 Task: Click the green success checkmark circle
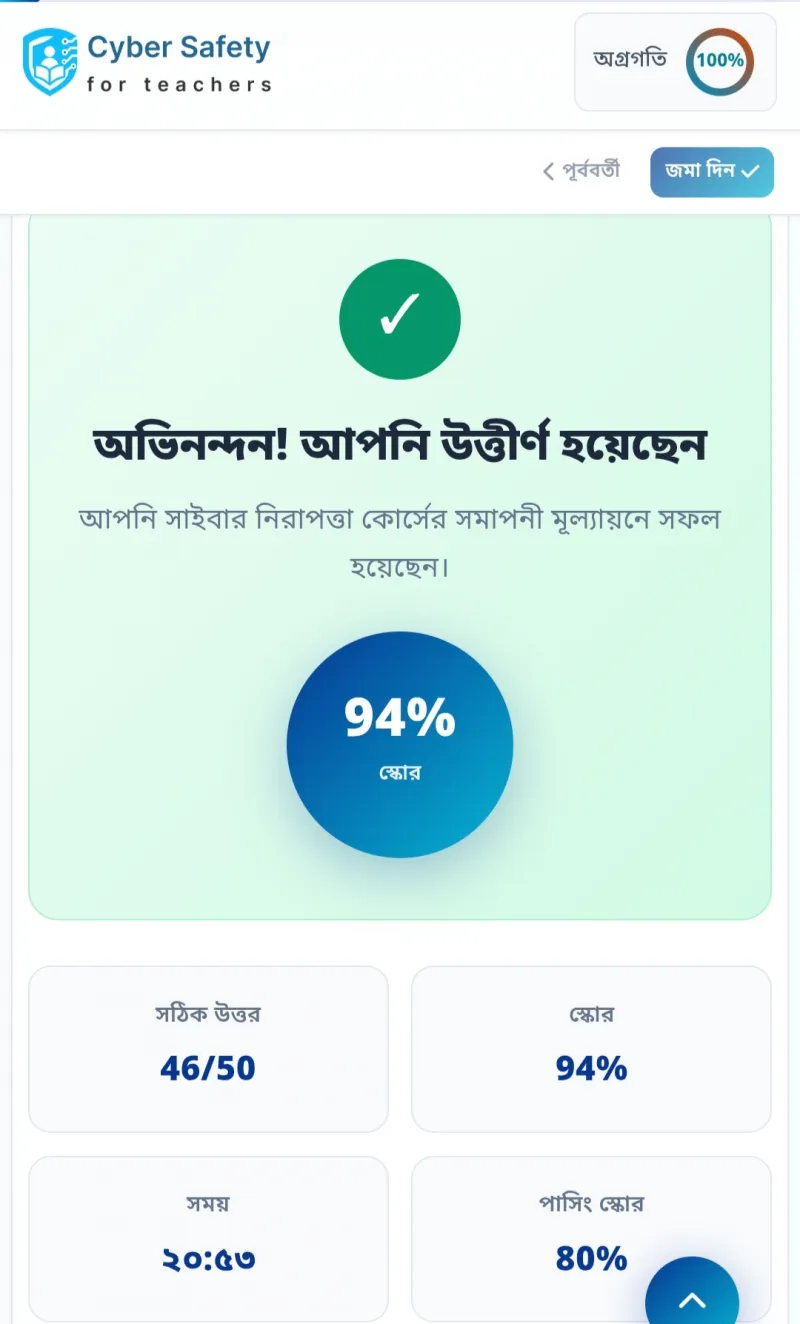coord(400,318)
